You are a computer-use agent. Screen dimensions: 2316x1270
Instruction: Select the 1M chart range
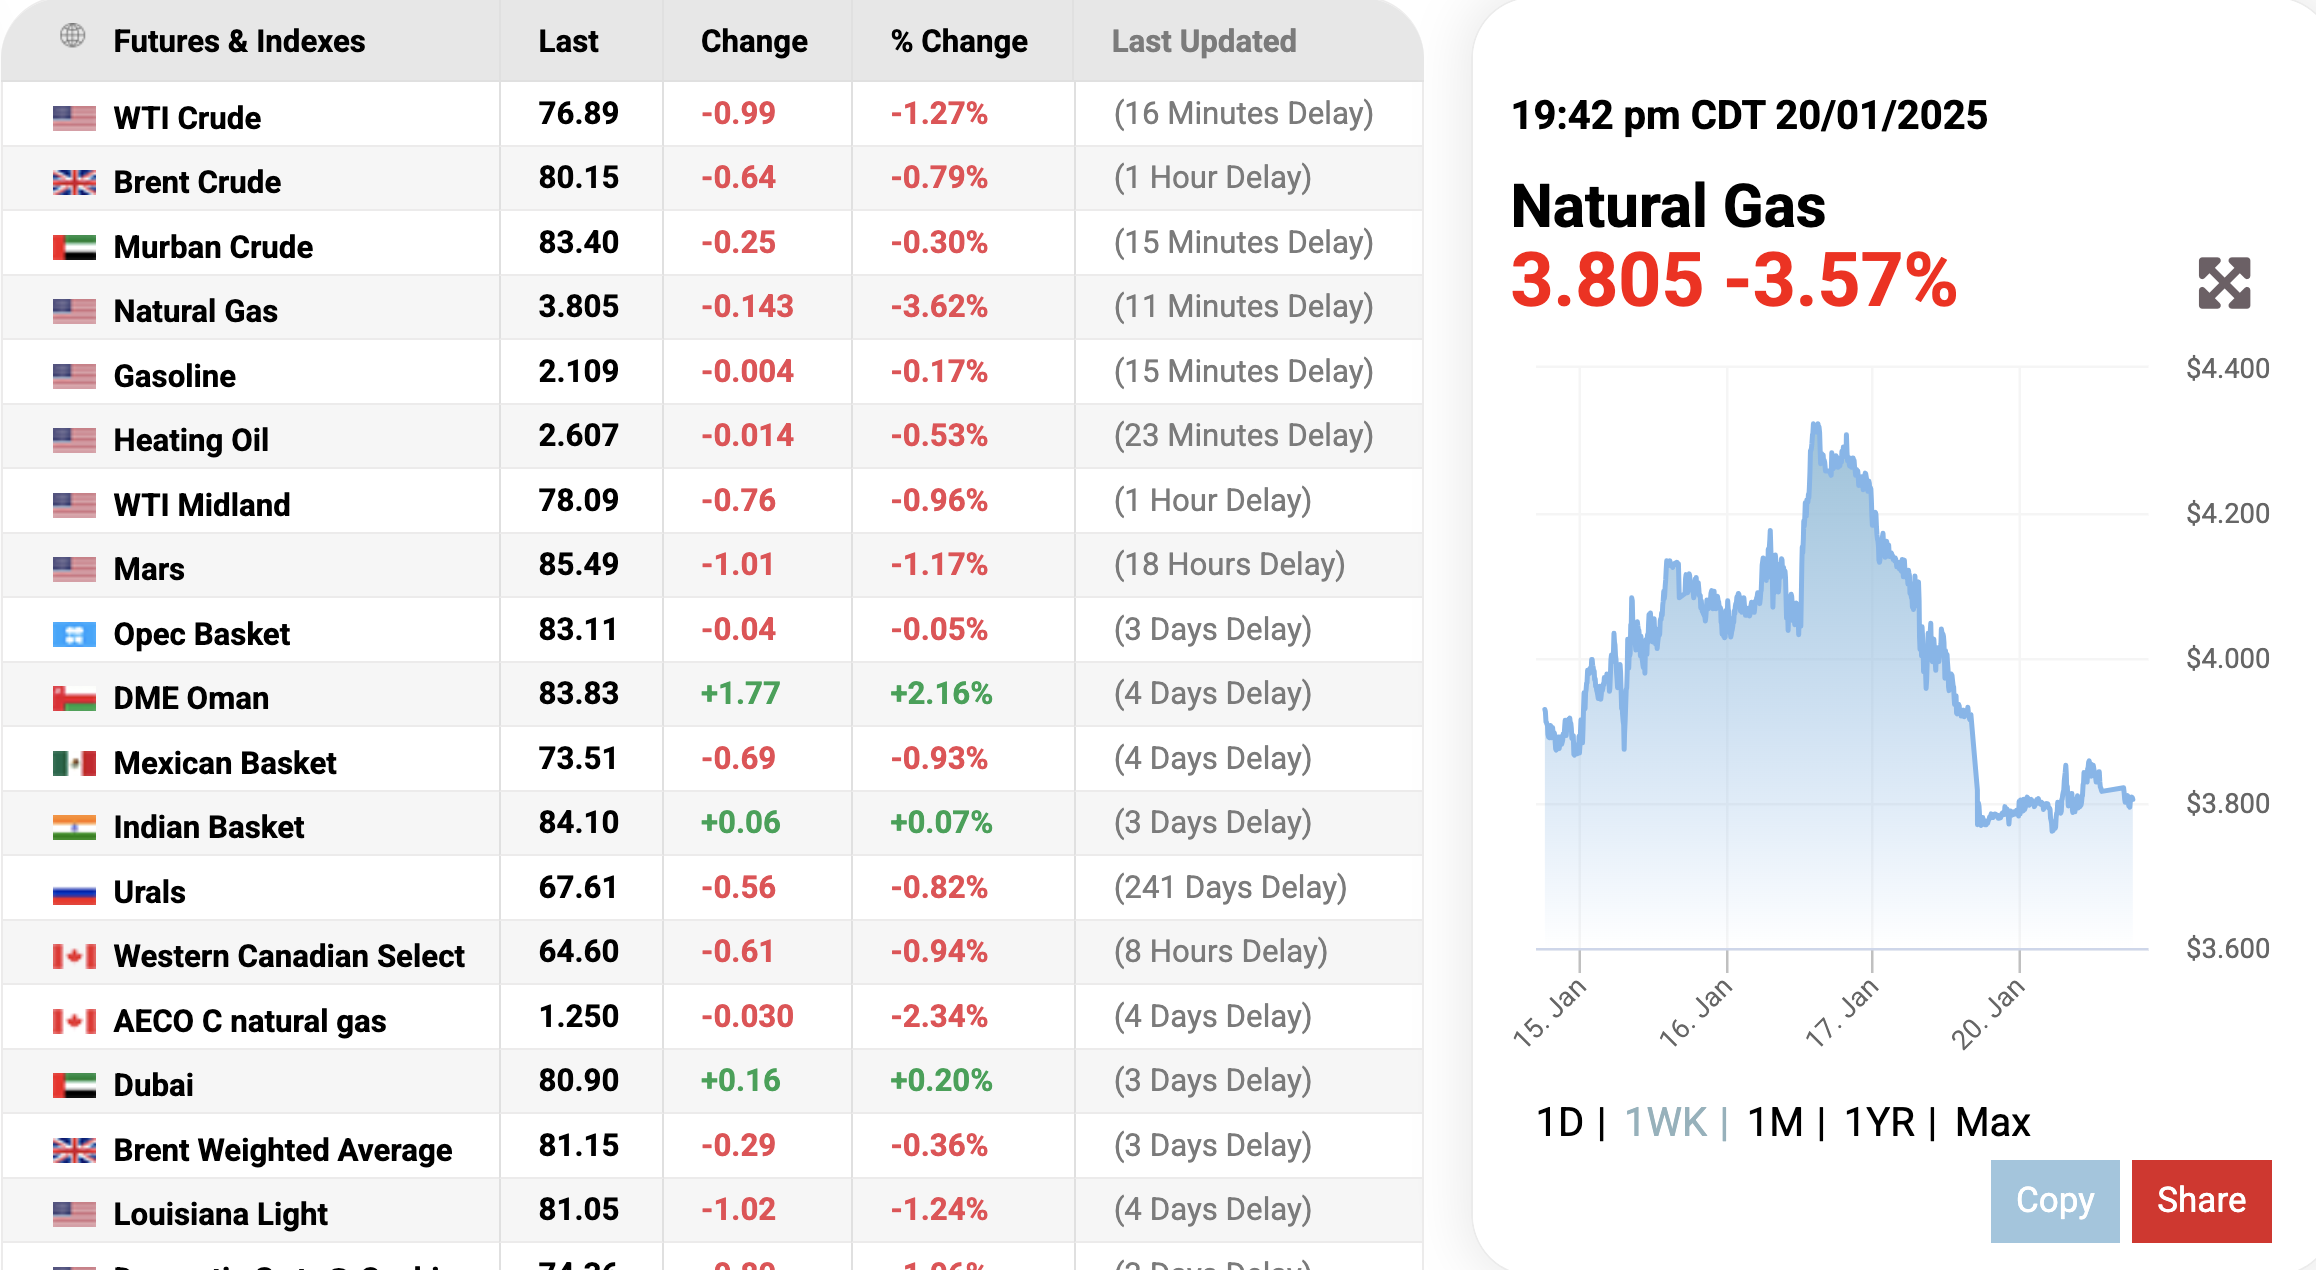click(x=1775, y=1123)
